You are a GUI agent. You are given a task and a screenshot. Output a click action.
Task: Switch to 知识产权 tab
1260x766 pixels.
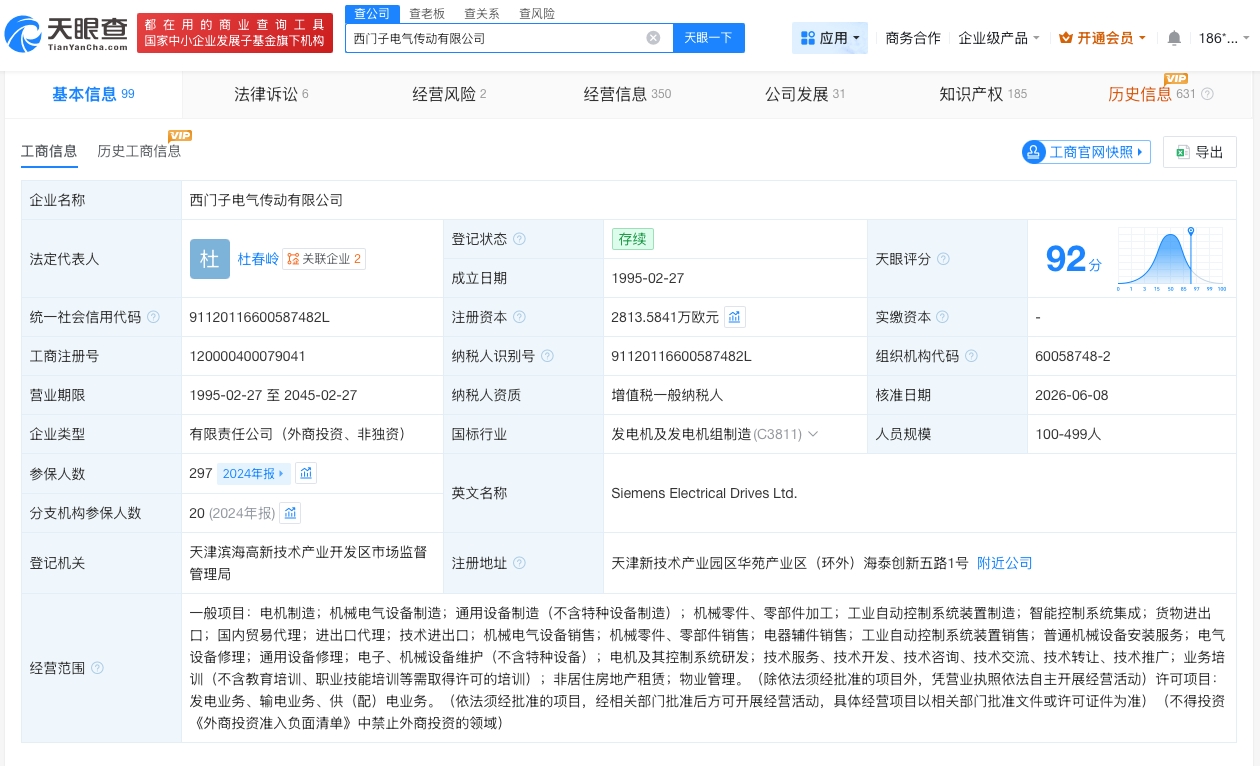click(983, 94)
